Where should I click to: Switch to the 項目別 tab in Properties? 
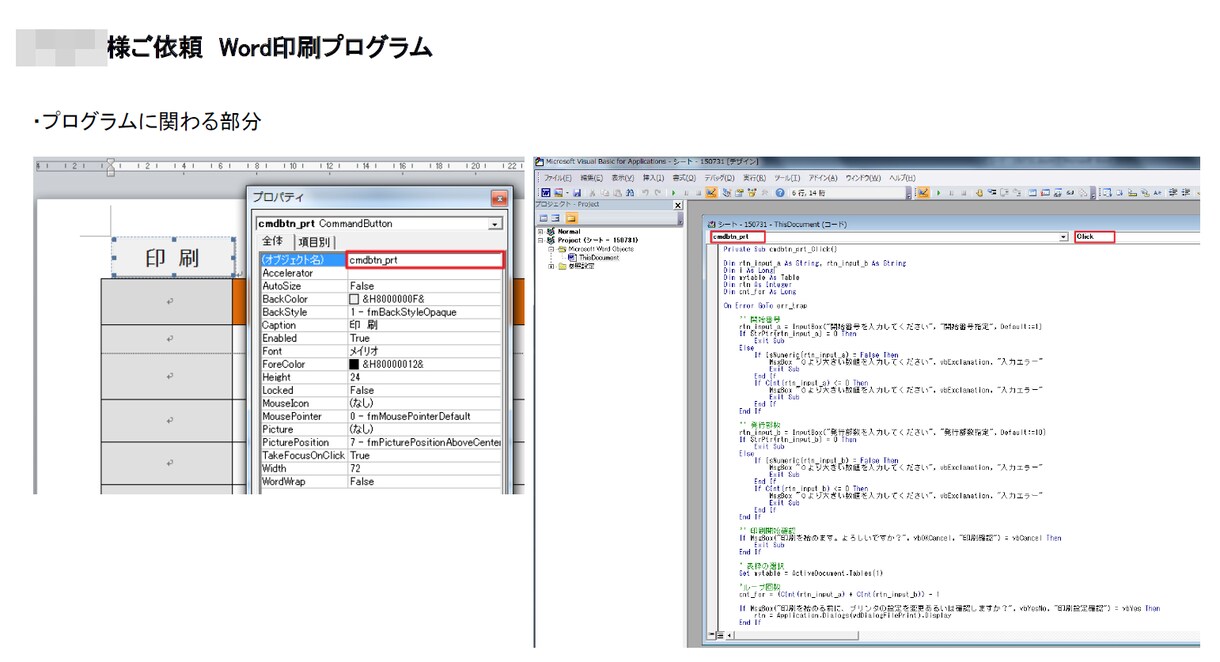[x=314, y=241]
